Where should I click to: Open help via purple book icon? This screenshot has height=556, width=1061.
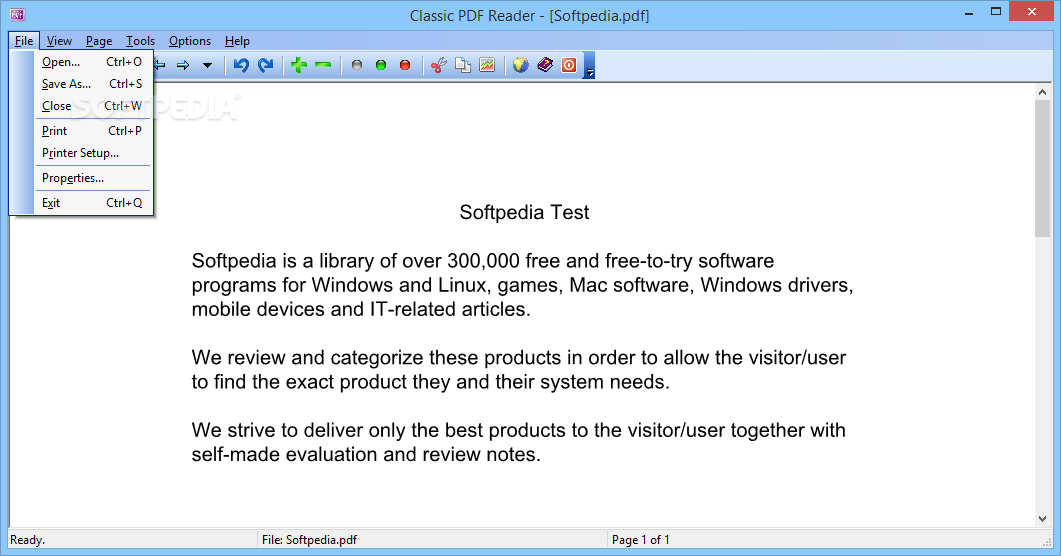(545, 65)
